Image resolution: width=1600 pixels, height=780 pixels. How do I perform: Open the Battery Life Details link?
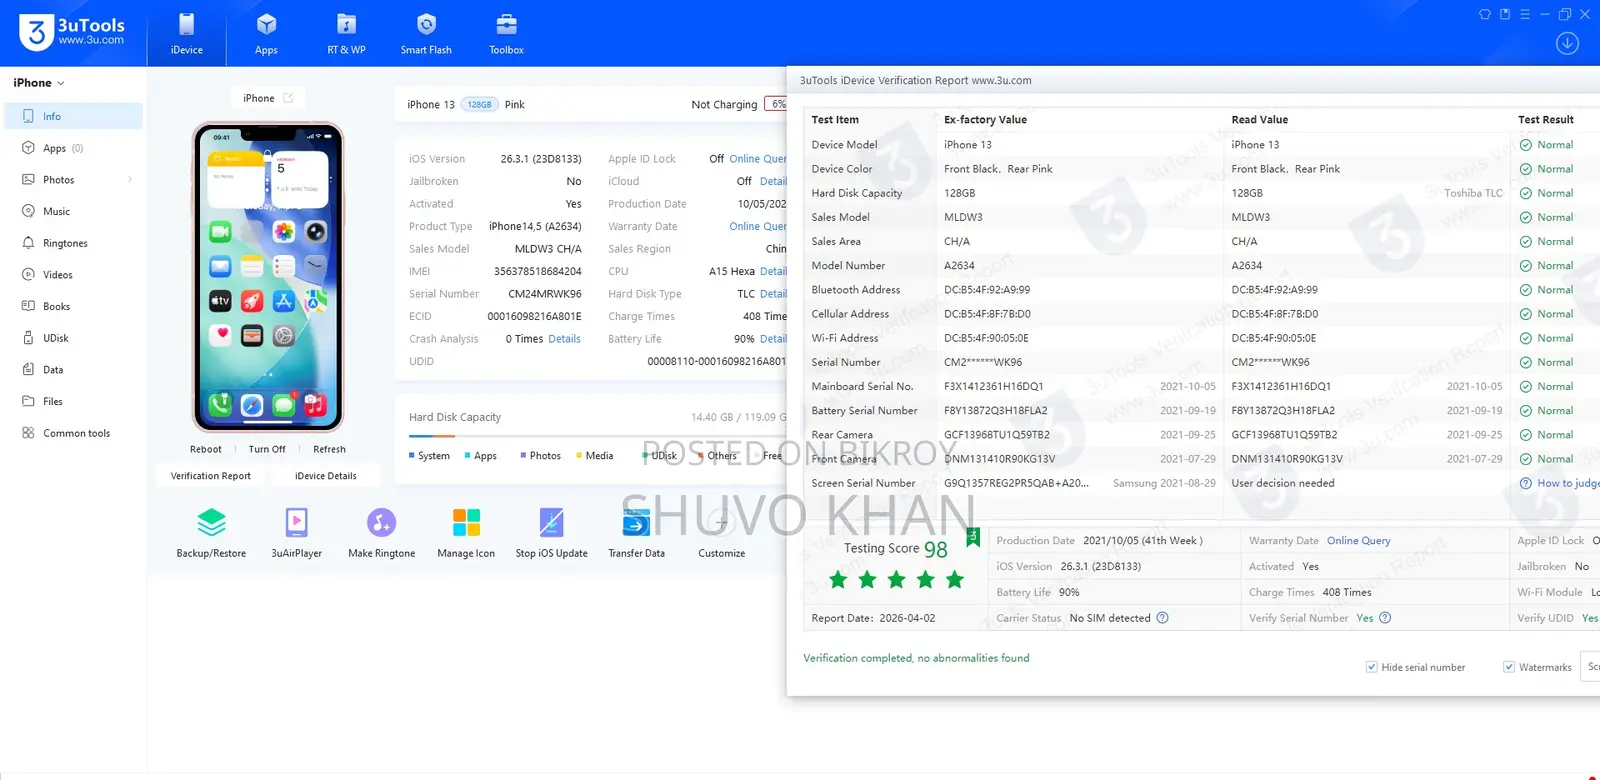pyautogui.click(x=773, y=339)
